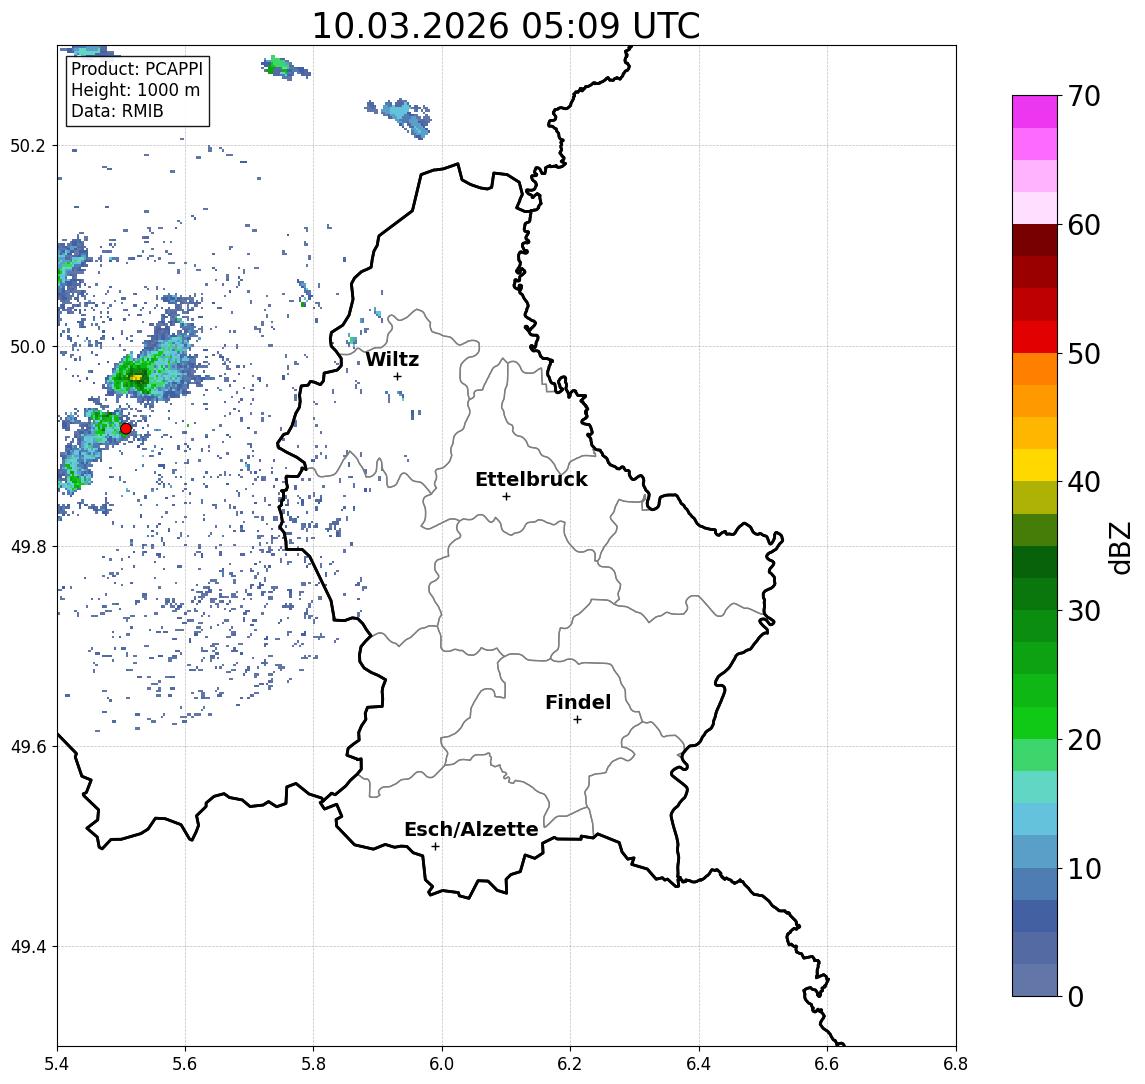Click longitude axis label 6.4
Viewport: 1145px width, 1084px height.
[699, 1064]
